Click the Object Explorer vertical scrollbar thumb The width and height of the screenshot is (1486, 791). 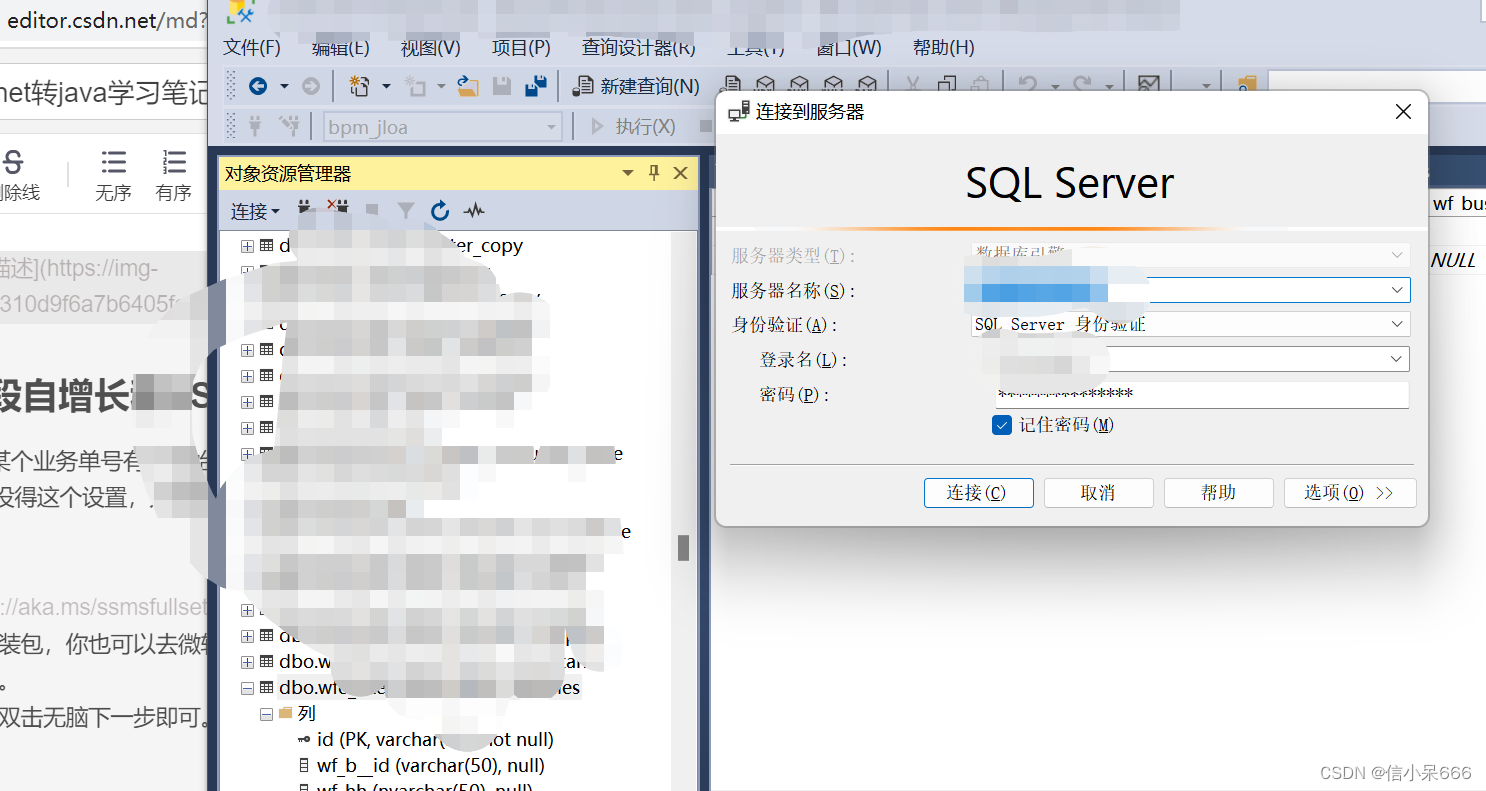[x=684, y=547]
